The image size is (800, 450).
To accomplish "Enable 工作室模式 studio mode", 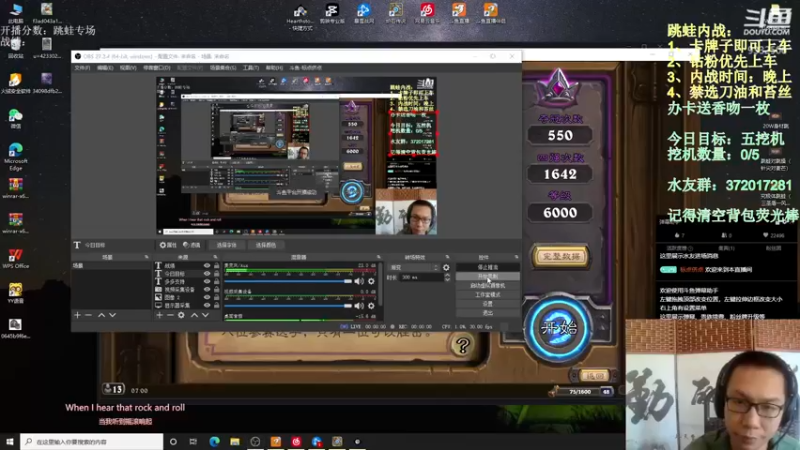I will point(488,295).
